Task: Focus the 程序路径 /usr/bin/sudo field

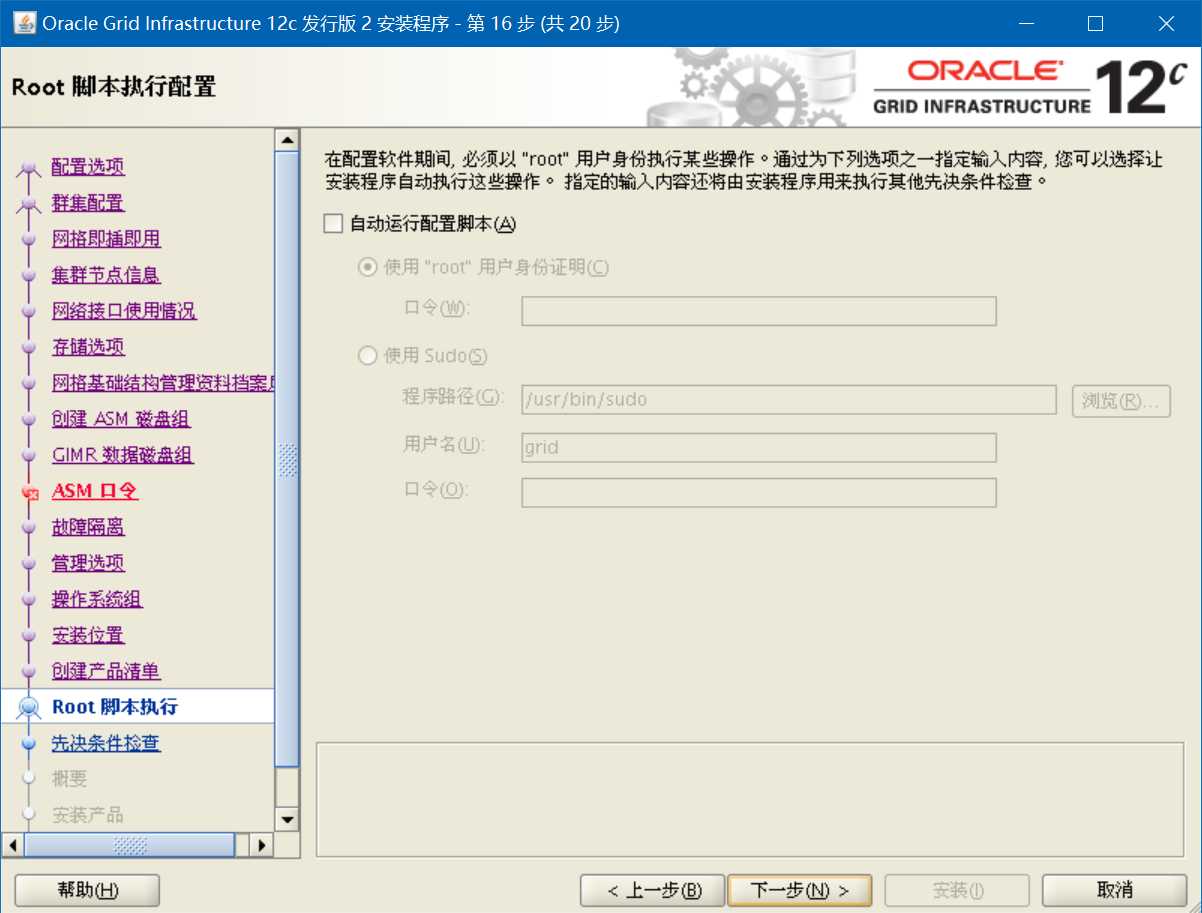Action: tap(789, 399)
